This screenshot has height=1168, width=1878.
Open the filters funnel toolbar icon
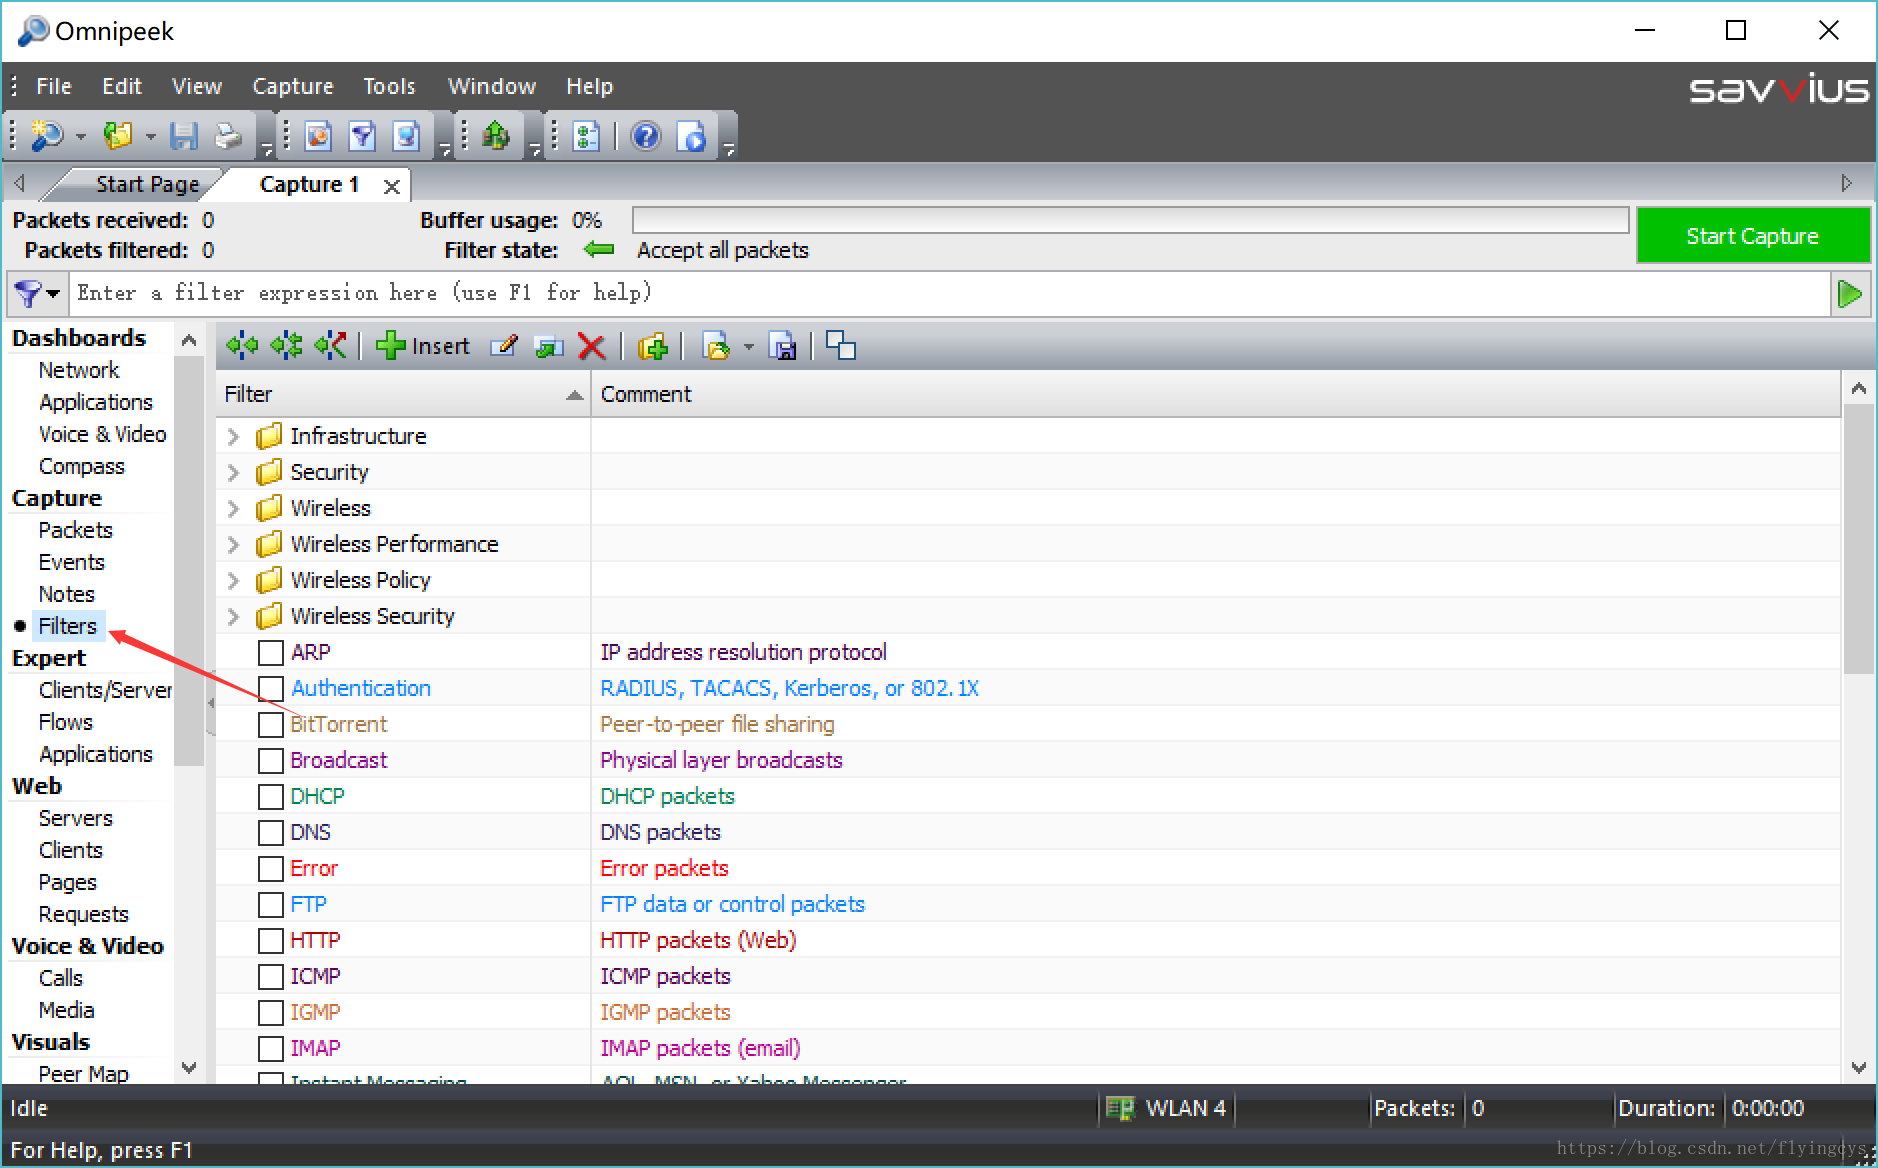click(x=362, y=135)
